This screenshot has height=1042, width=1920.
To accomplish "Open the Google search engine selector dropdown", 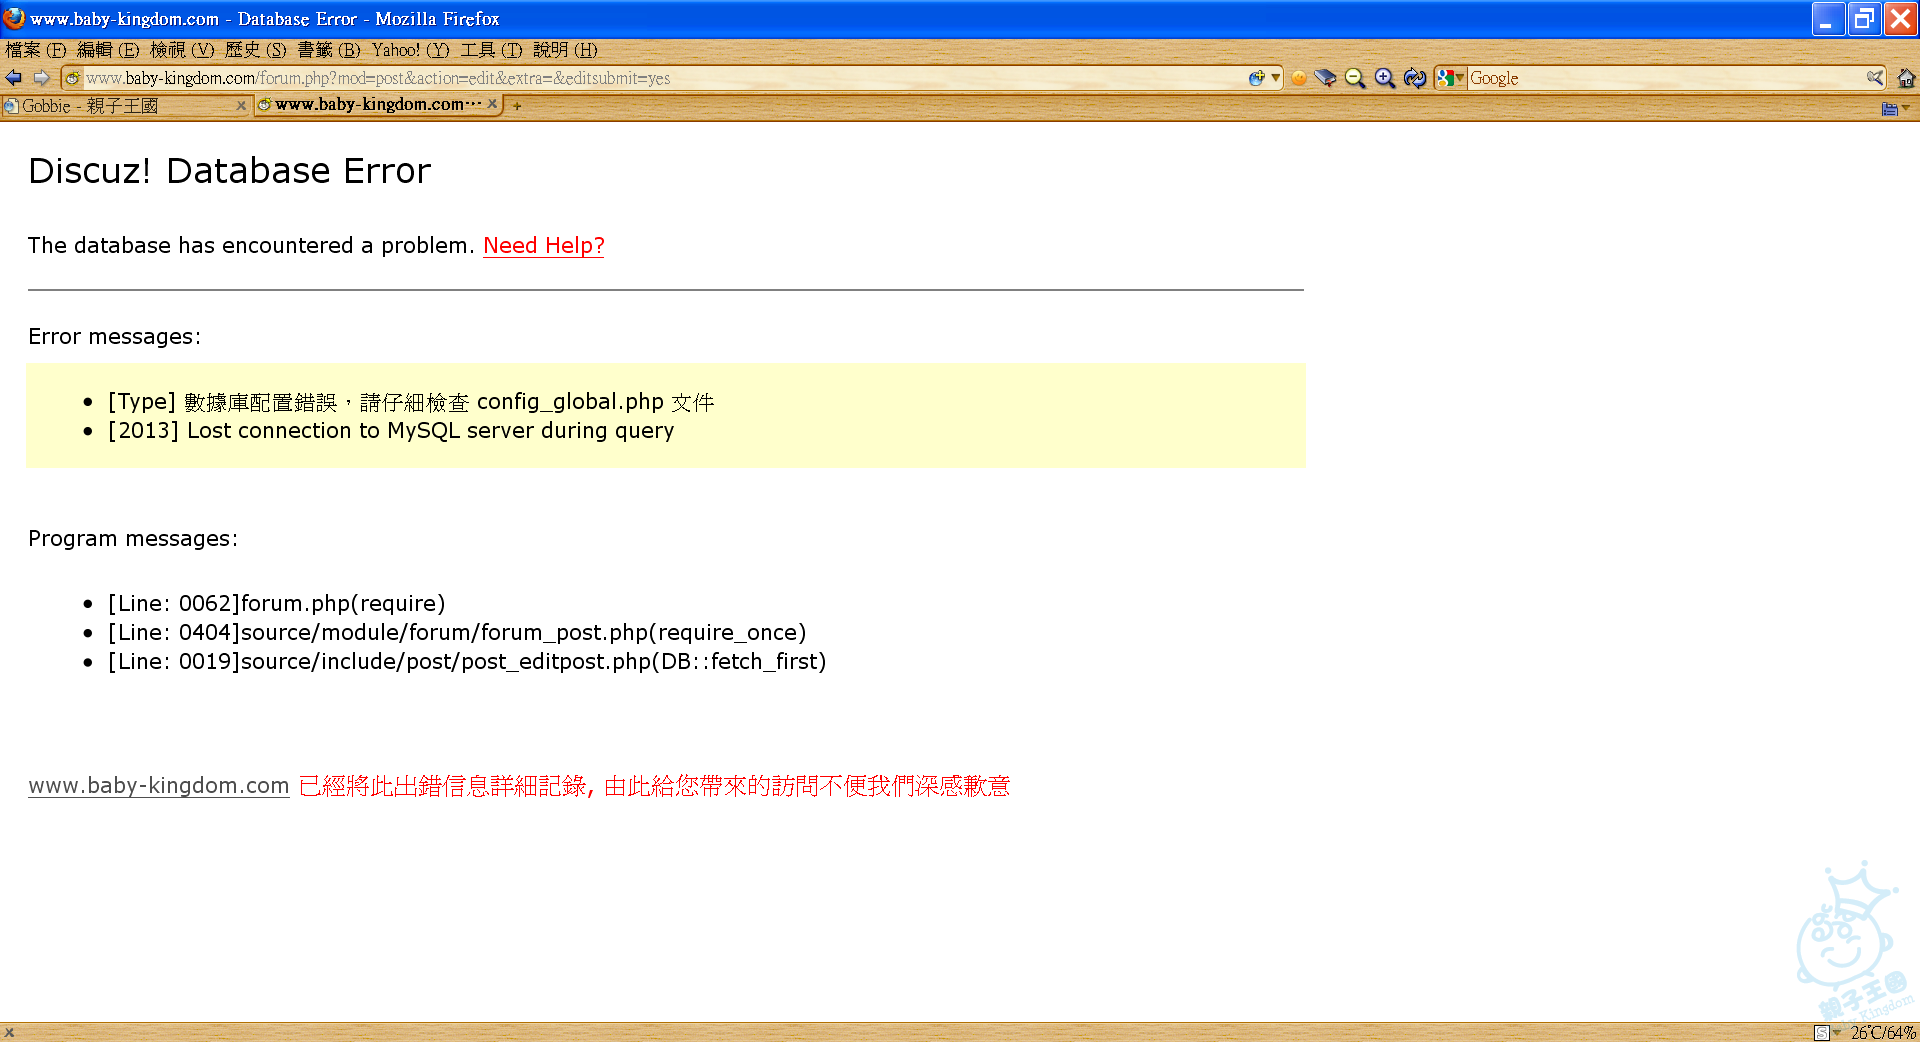I will tap(1449, 78).
